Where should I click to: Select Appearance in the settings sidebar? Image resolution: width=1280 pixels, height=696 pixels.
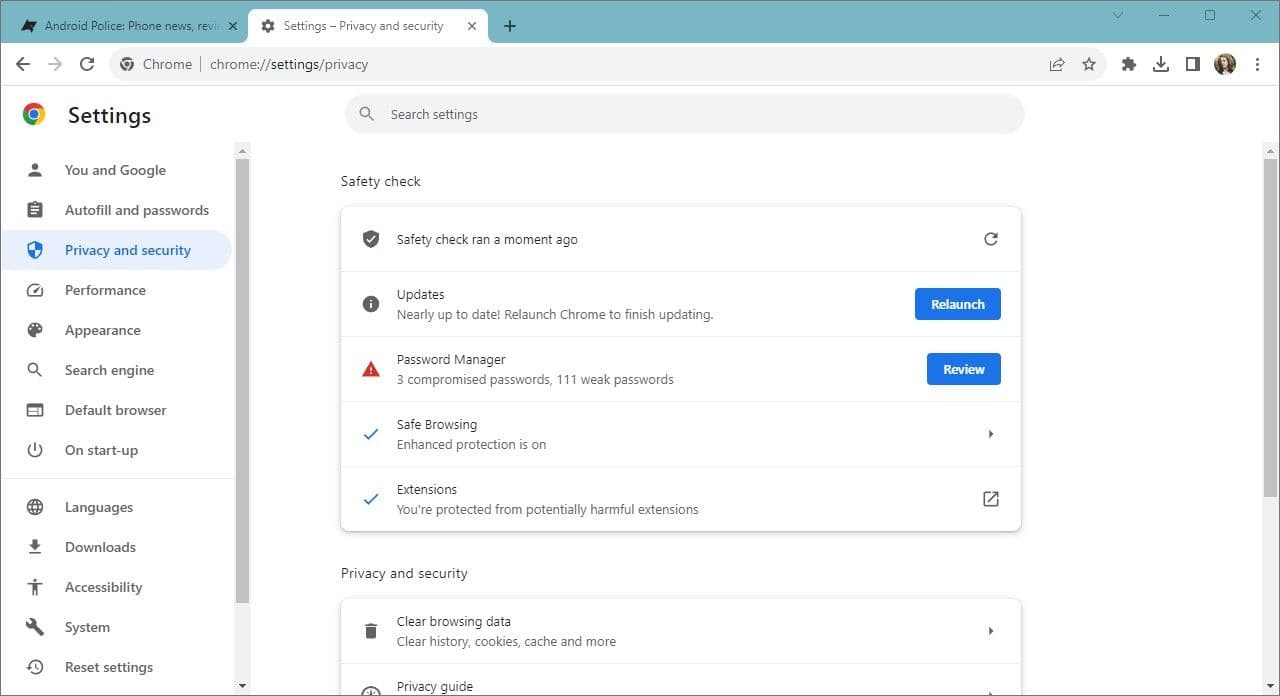102,330
